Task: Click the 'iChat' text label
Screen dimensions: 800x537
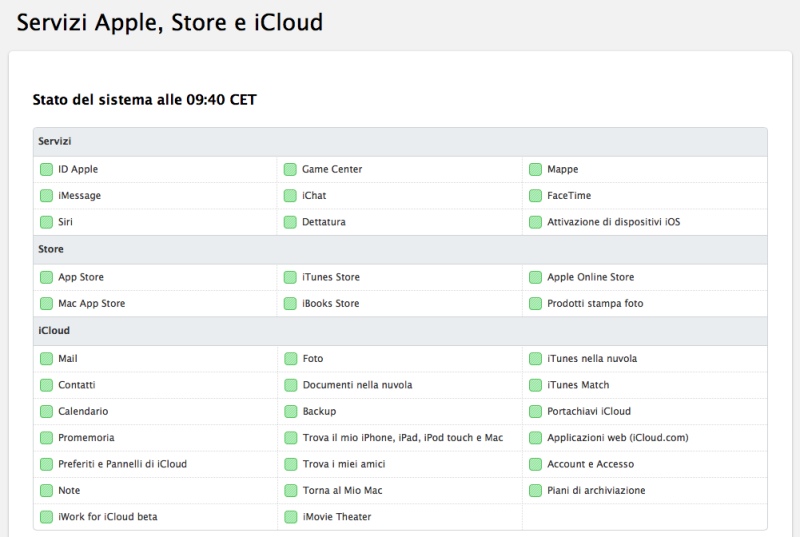Action: coord(314,195)
